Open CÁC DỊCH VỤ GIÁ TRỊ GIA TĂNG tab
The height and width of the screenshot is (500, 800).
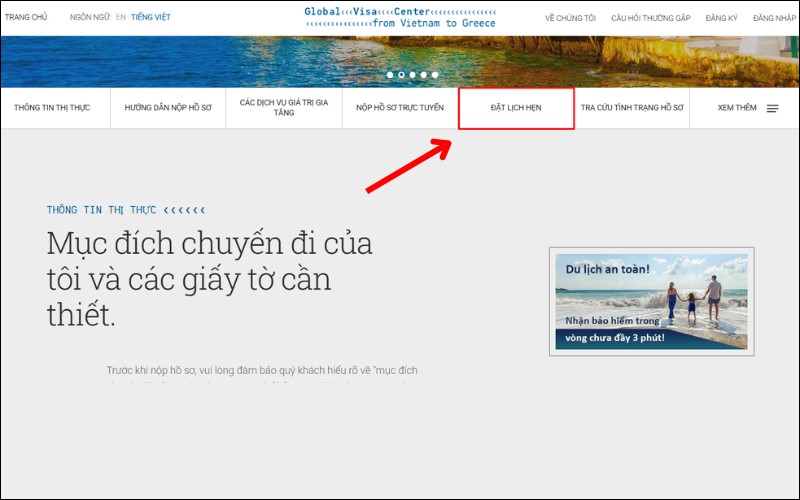click(x=284, y=108)
